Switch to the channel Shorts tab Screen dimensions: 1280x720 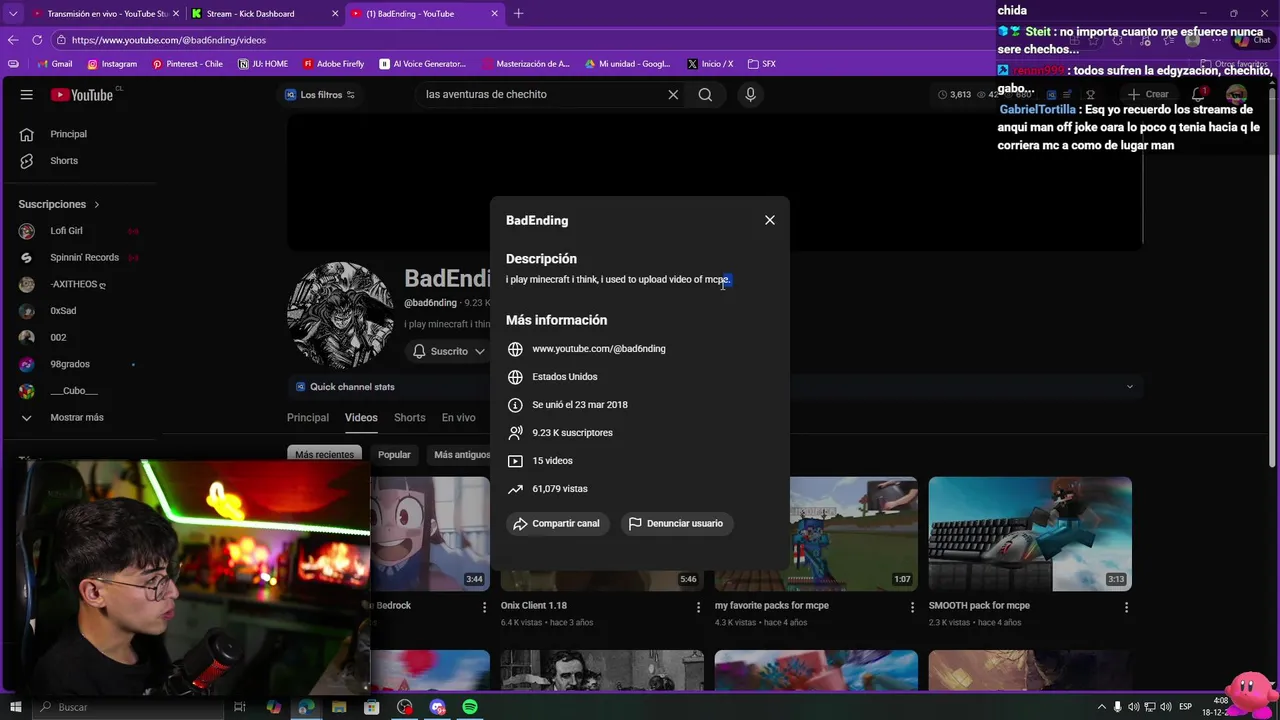click(x=409, y=418)
